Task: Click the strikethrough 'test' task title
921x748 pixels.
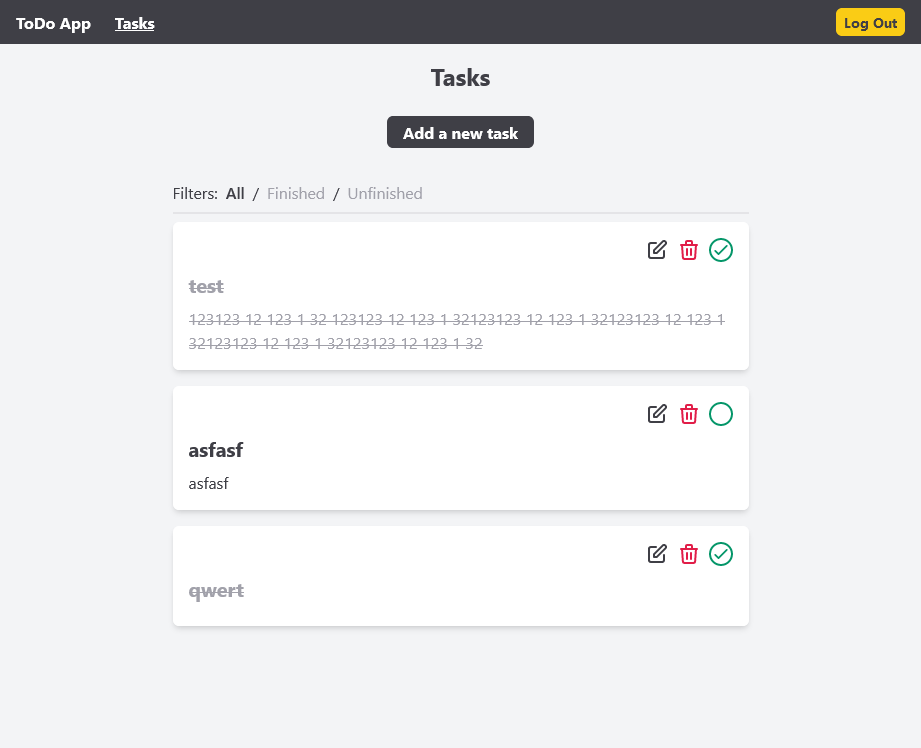Action: coord(206,287)
